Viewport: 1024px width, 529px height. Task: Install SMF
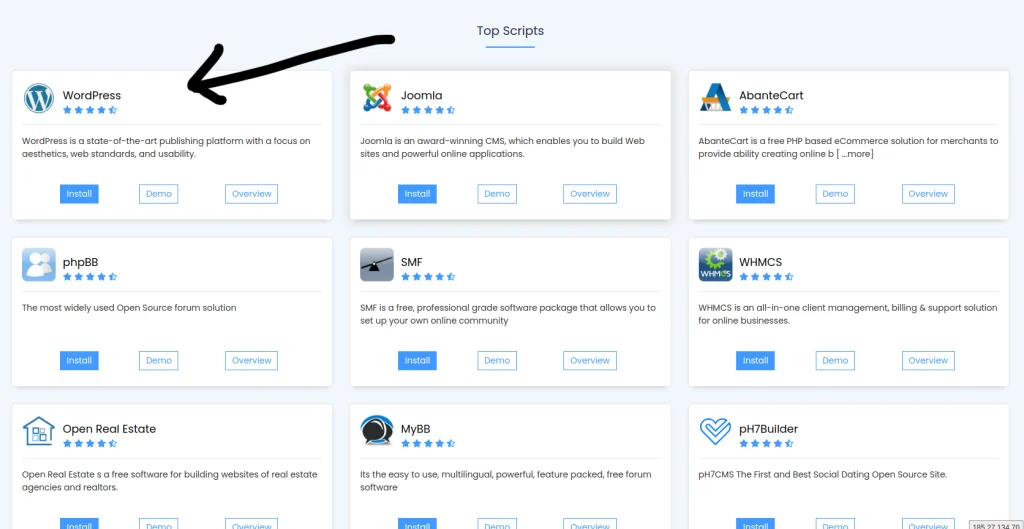[x=417, y=361]
